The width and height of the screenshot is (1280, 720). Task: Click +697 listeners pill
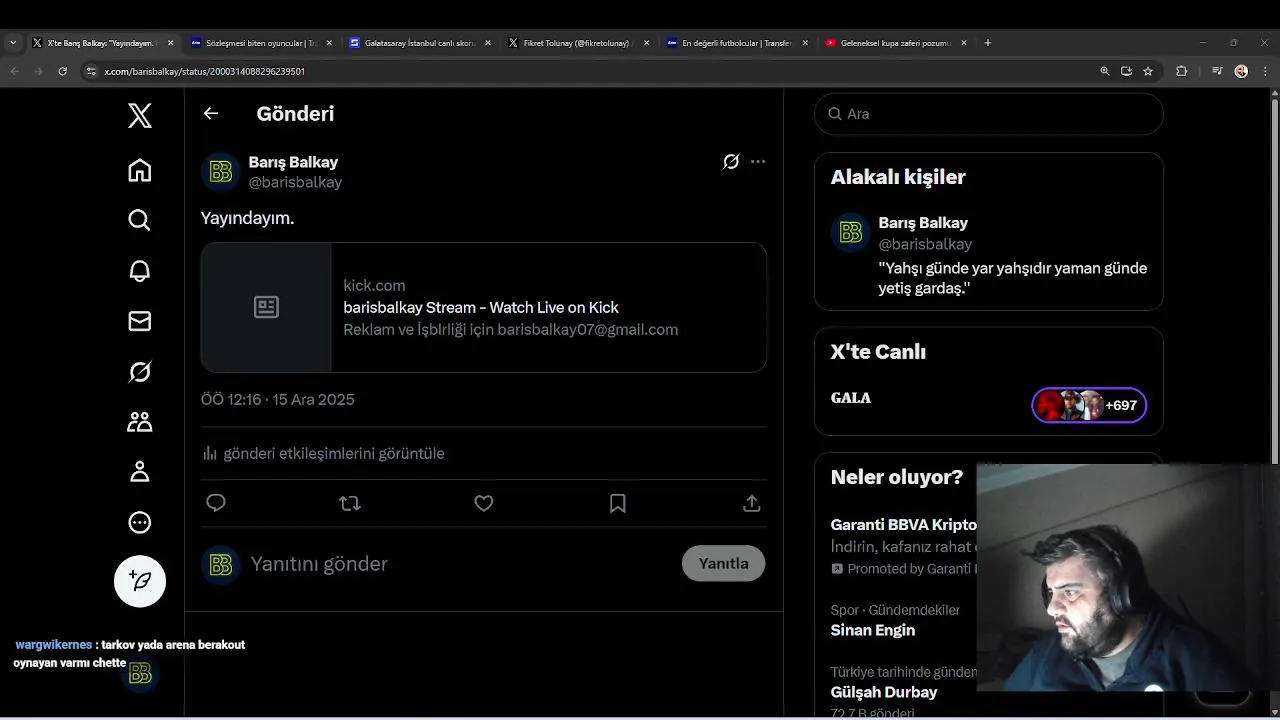click(1089, 405)
